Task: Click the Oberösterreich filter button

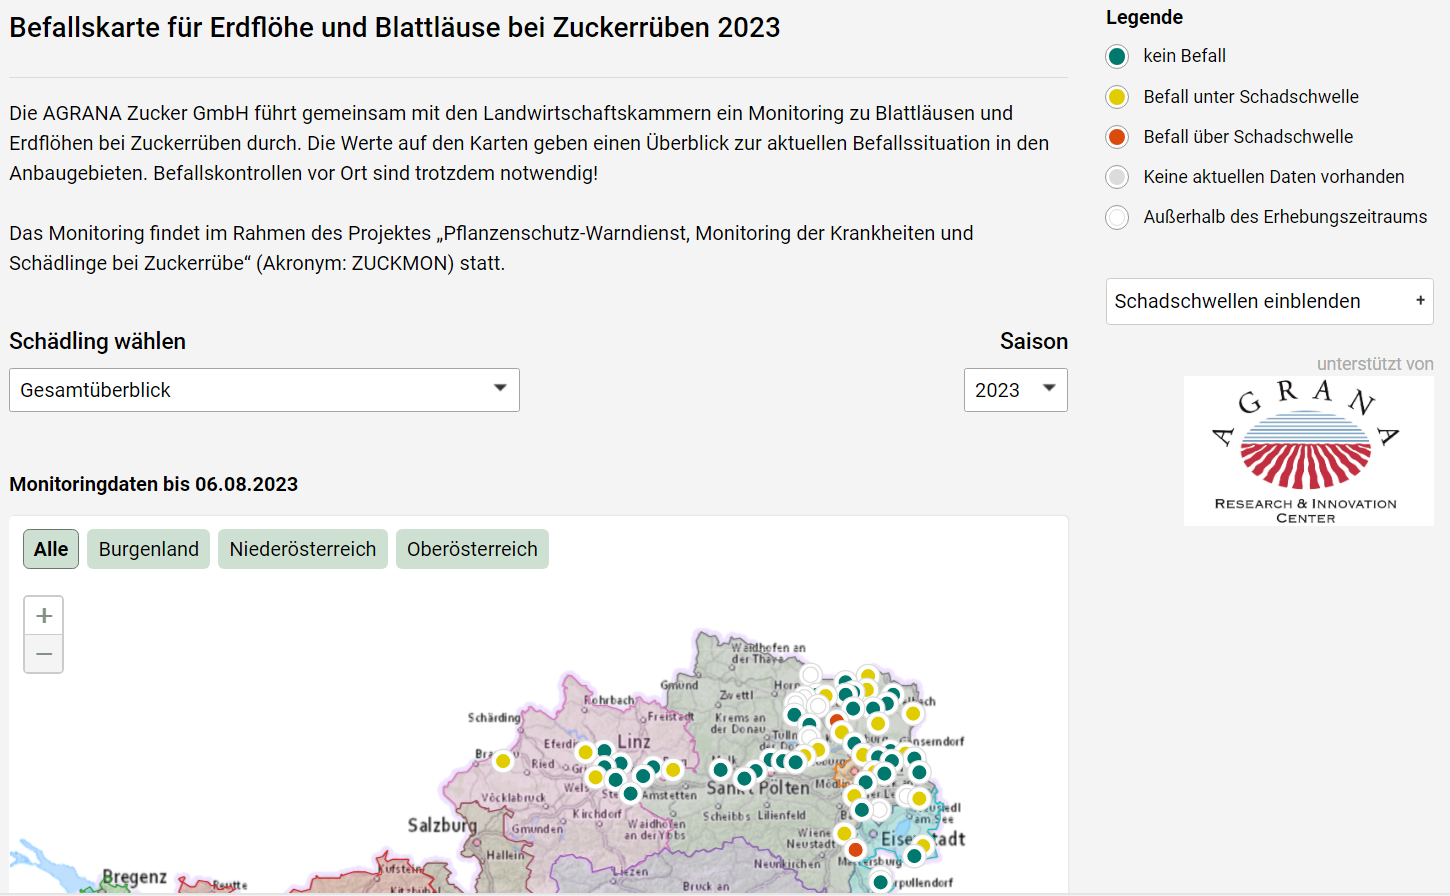Action: pyautogui.click(x=472, y=548)
